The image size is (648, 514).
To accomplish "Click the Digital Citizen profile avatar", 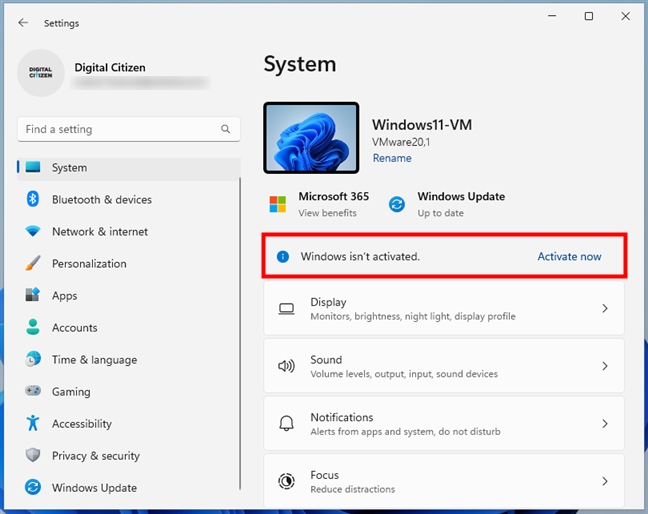I will click(x=40, y=73).
